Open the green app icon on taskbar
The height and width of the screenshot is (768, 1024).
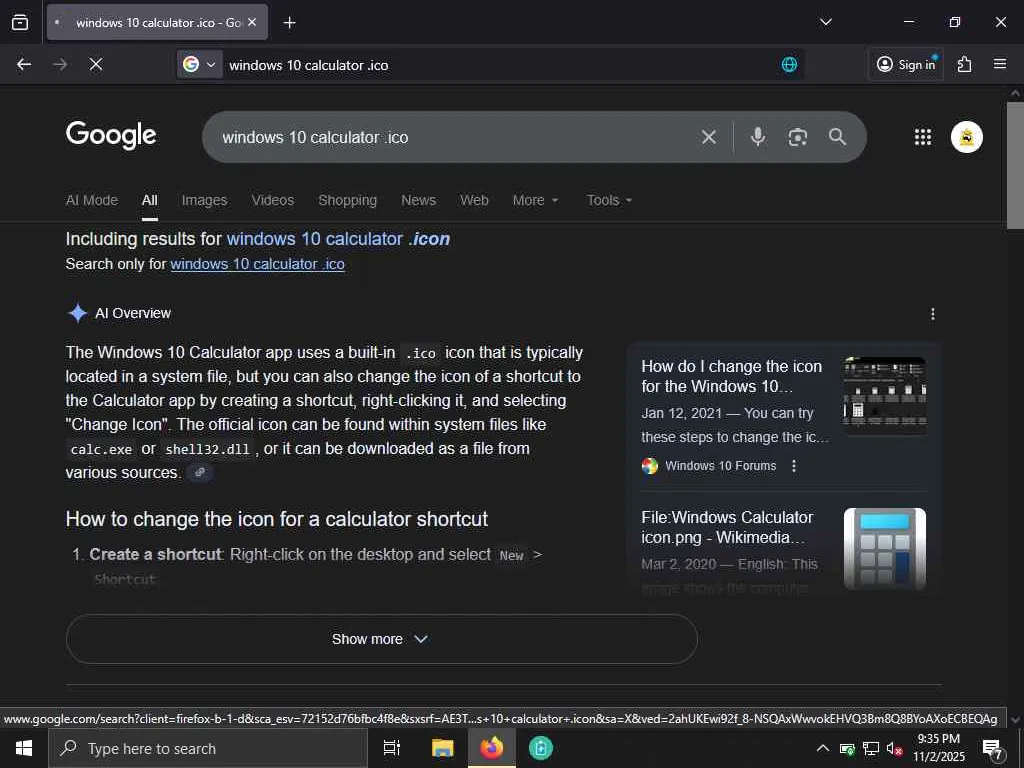(541, 748)
